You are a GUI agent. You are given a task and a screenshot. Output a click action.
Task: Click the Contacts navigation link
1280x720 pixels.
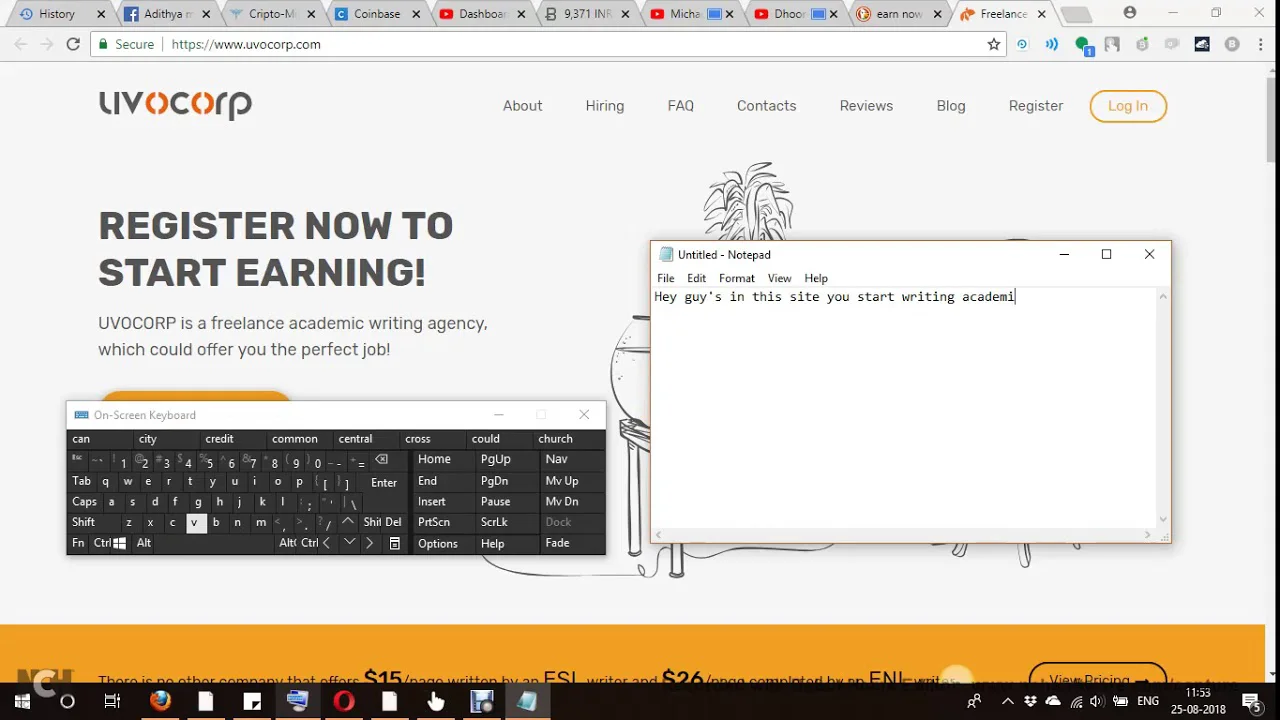(x=767, y=106)
